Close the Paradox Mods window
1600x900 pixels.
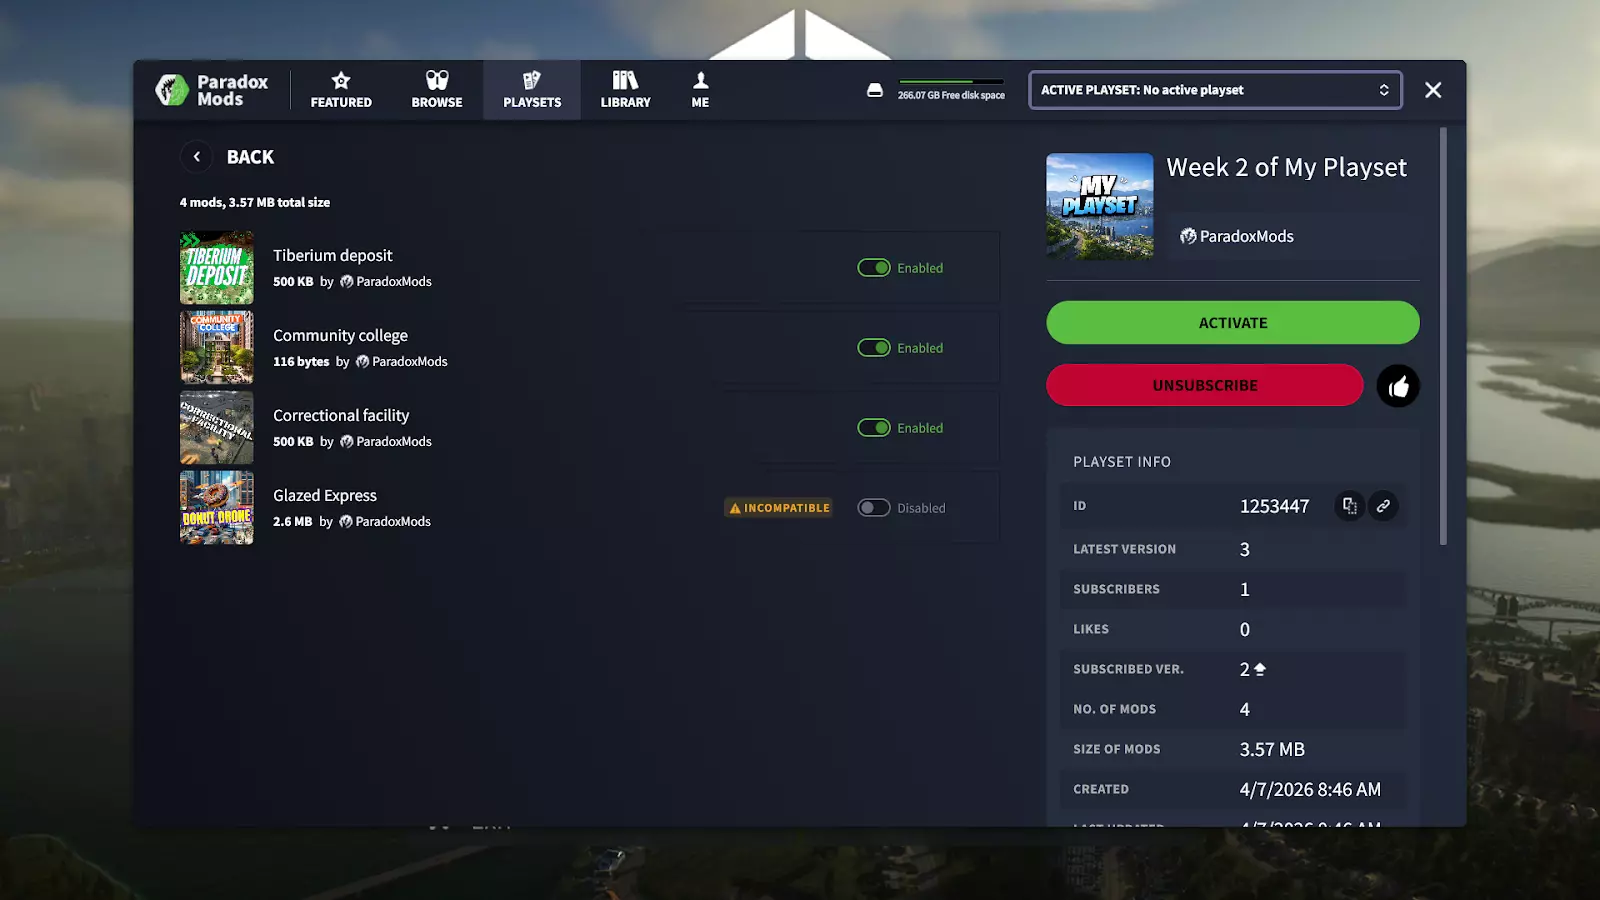(1433, 90)
